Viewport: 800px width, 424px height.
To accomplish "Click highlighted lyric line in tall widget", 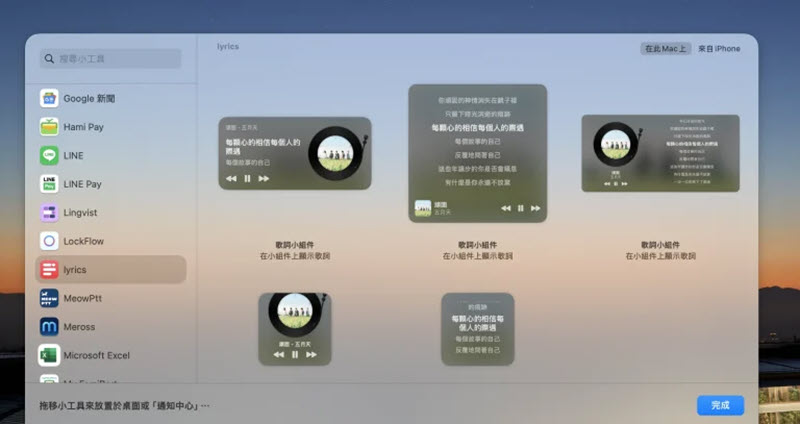I will coord(478,128).
